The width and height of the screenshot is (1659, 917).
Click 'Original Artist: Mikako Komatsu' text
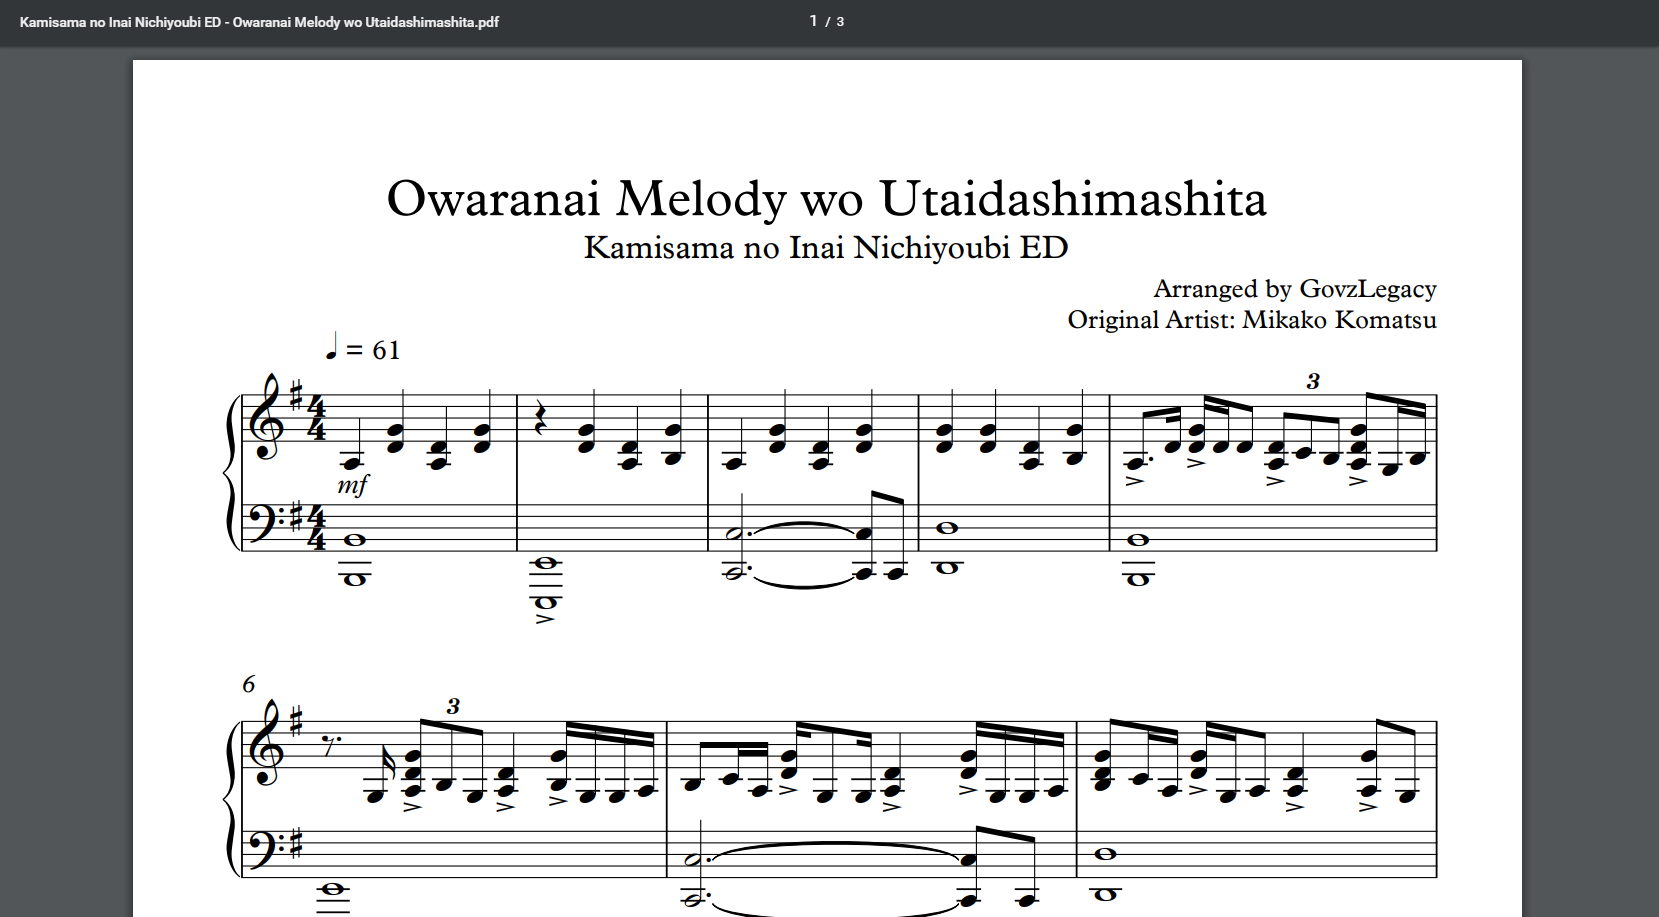tap(1251, 320)
